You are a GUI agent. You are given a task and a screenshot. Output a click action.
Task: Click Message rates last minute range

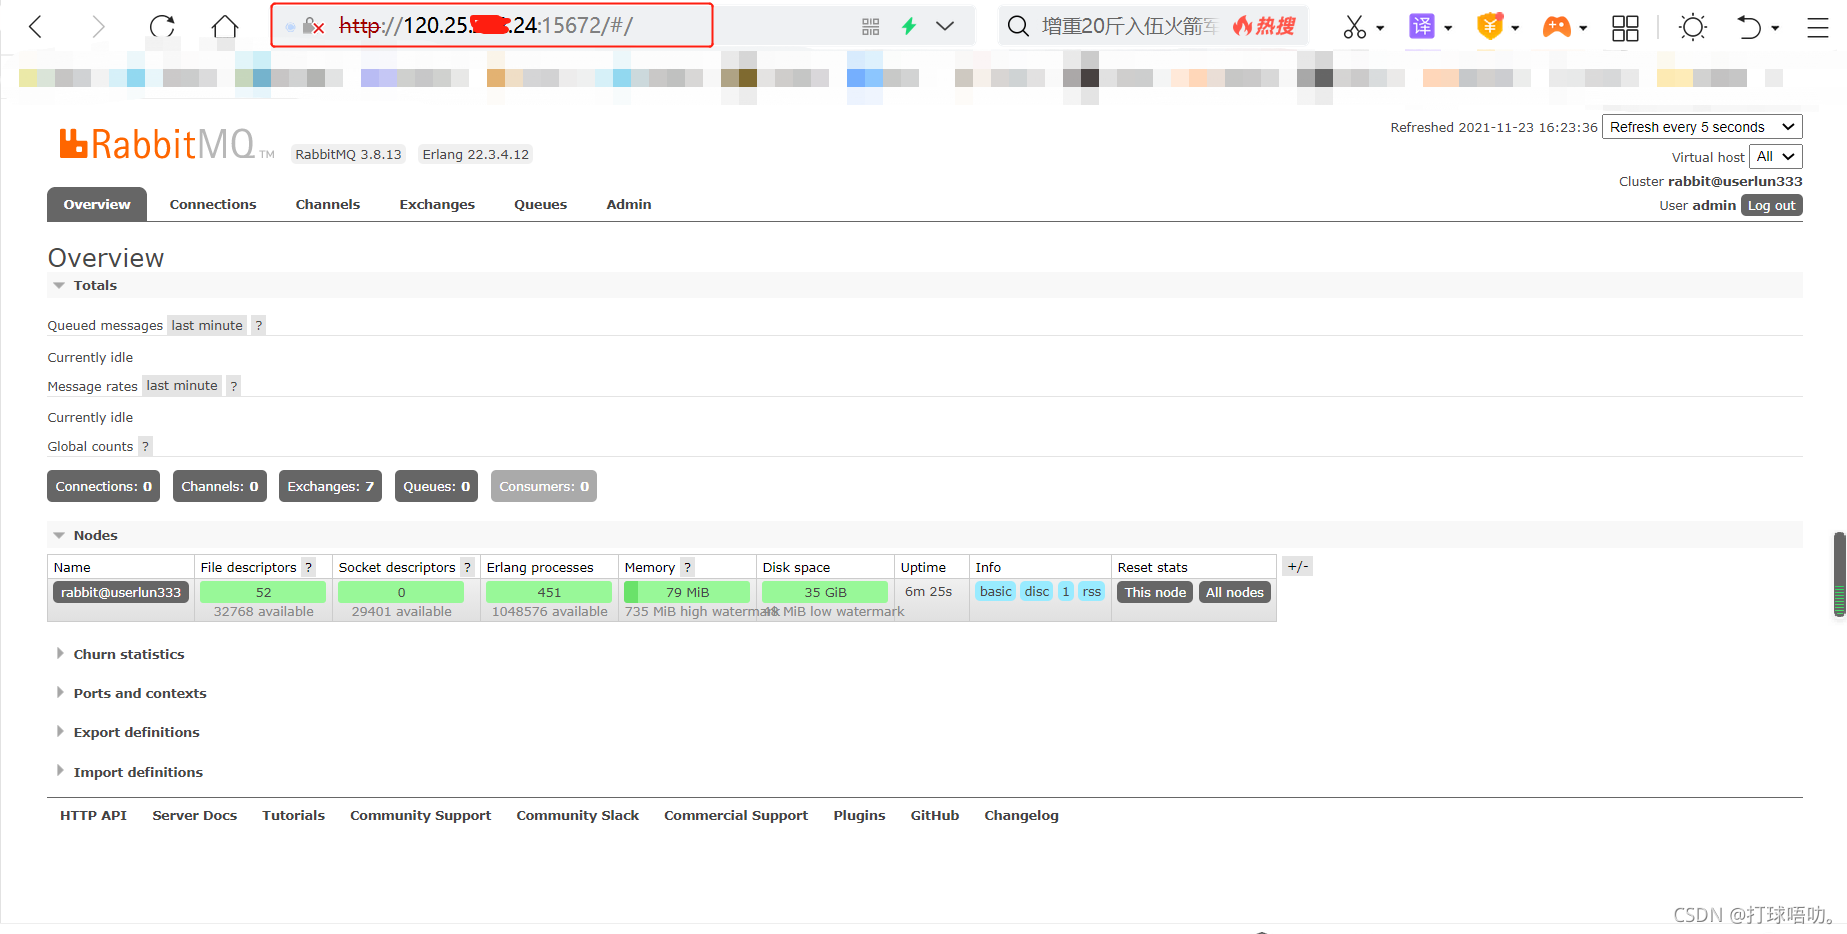pyautogui.click(x=182, y=386)
